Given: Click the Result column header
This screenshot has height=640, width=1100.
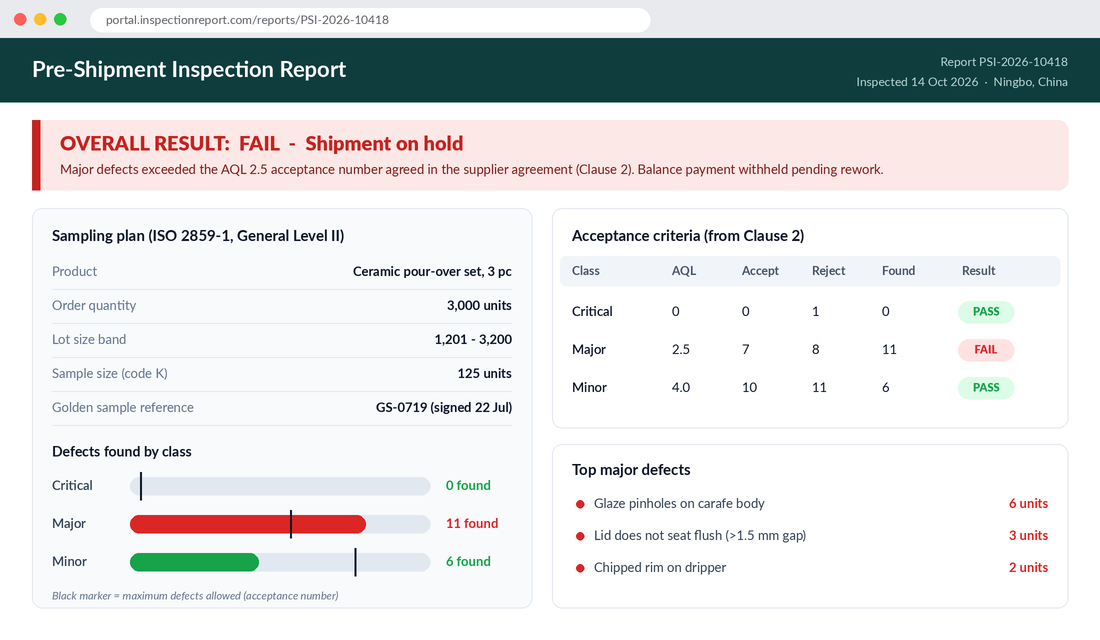Looking at the screenshot, I should 979,271.
